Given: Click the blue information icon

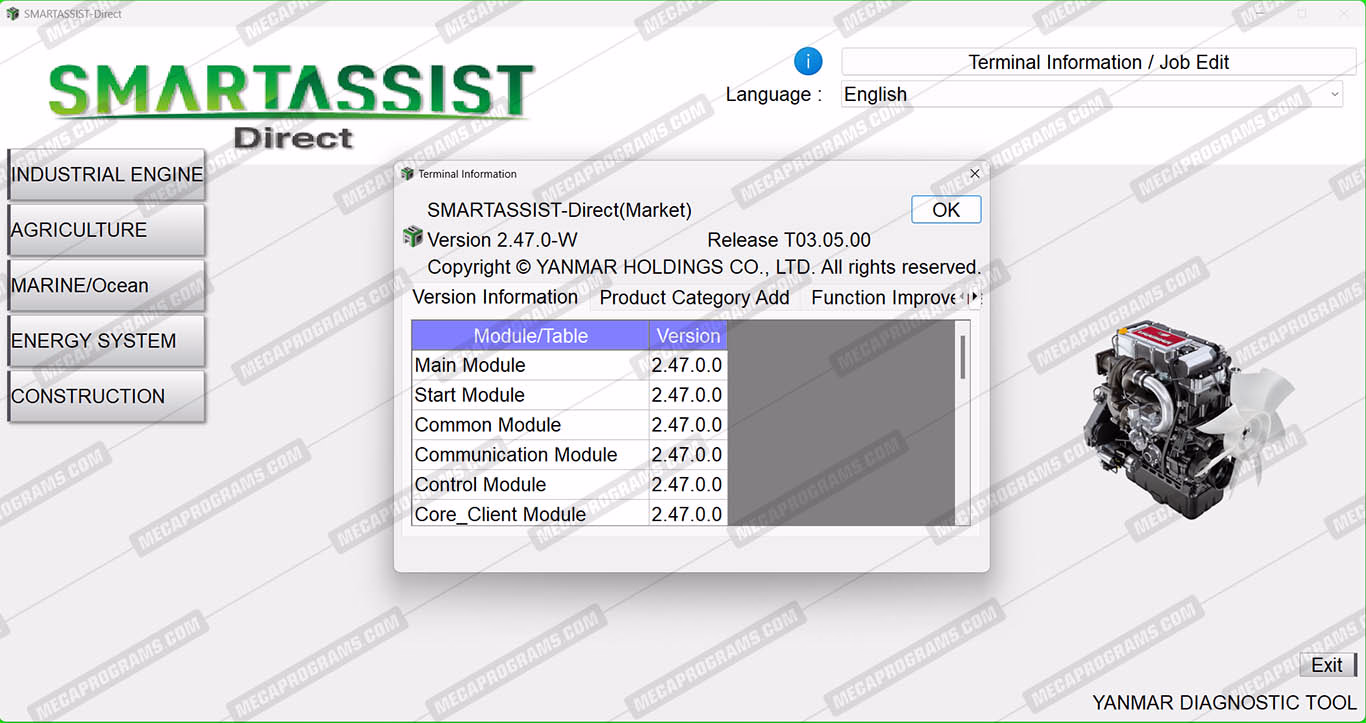Looking at the screenshot, I should click(808, 62).
